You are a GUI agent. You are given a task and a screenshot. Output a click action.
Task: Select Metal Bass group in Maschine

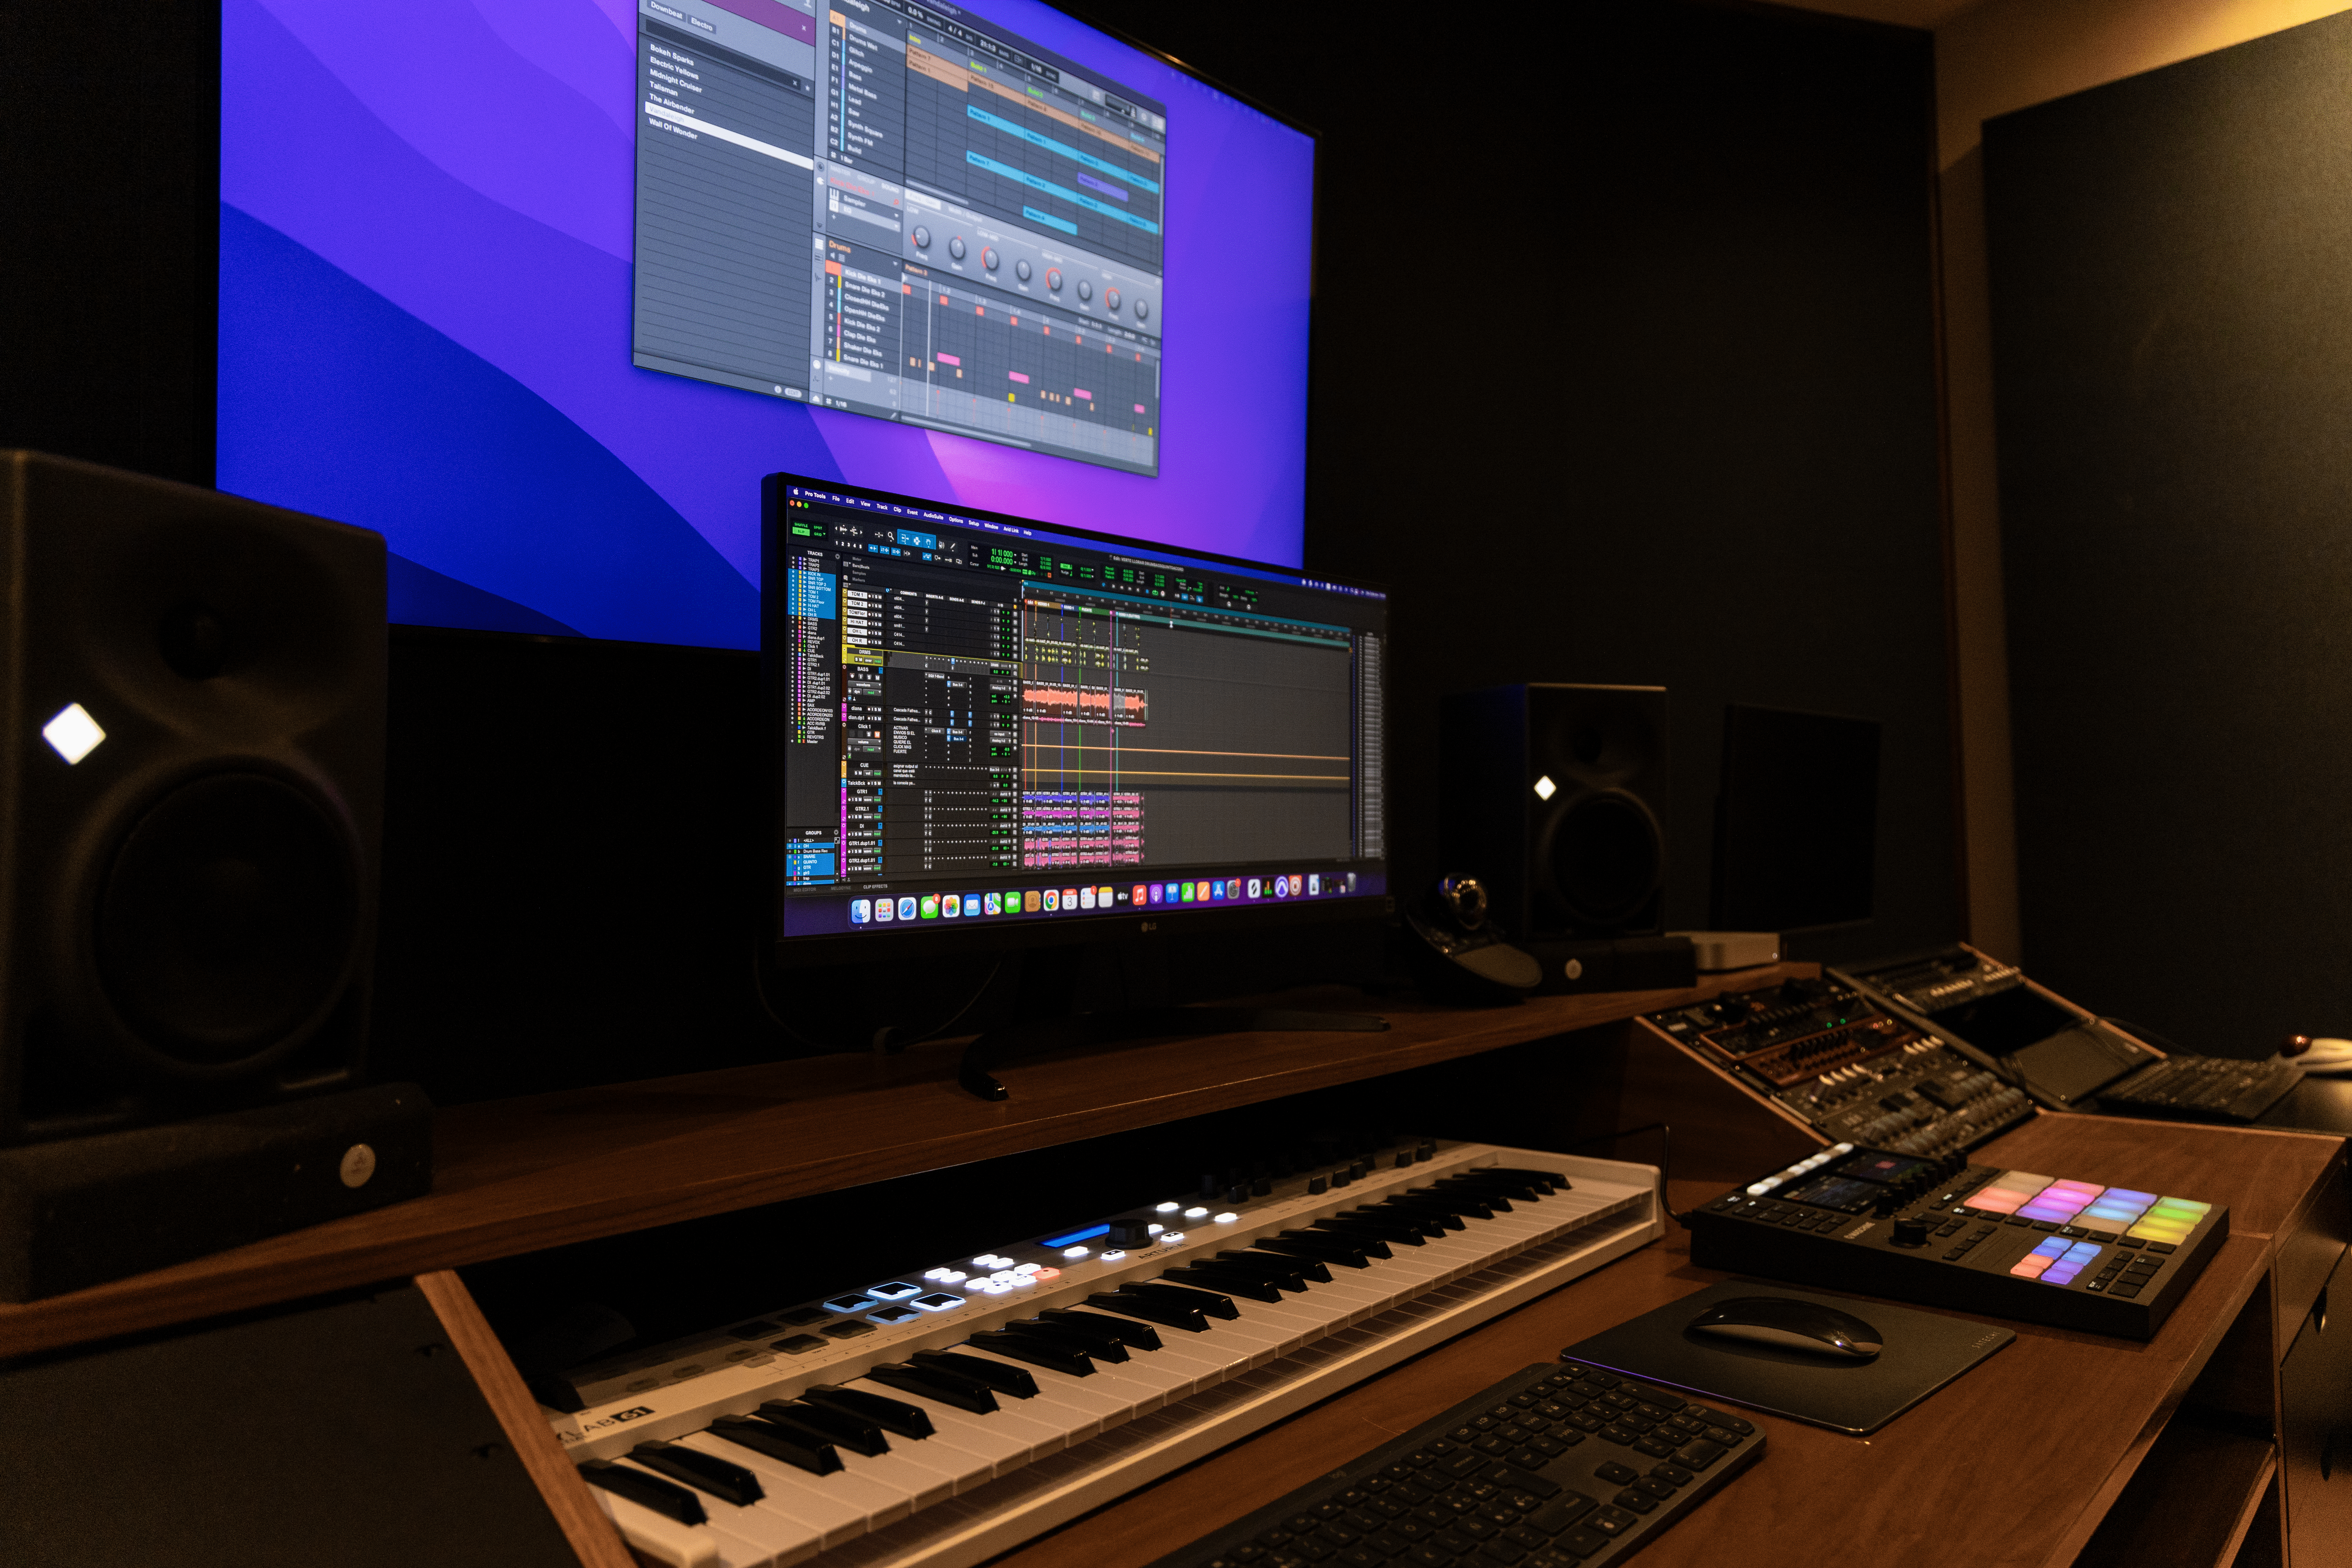pos(863,91)
